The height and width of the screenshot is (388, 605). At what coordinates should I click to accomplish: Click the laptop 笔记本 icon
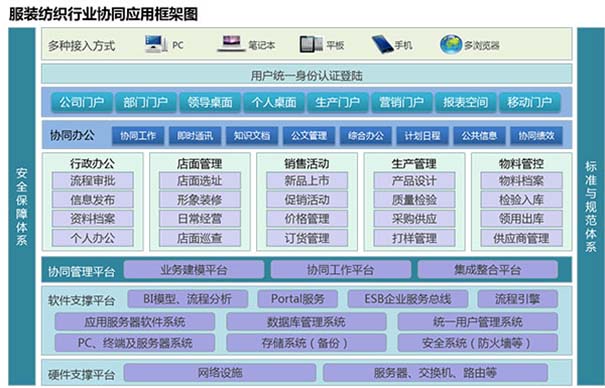231,44
